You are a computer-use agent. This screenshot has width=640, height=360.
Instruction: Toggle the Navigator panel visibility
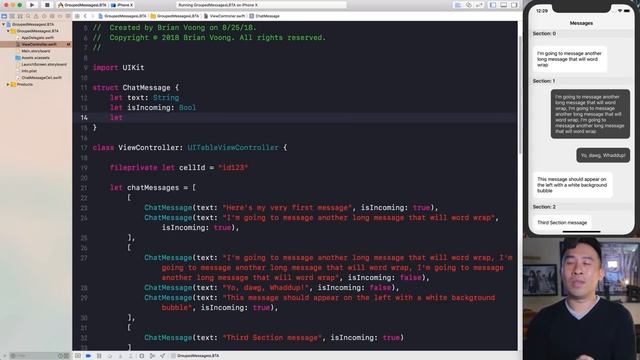pyautogui.click(x=493, y=5)
